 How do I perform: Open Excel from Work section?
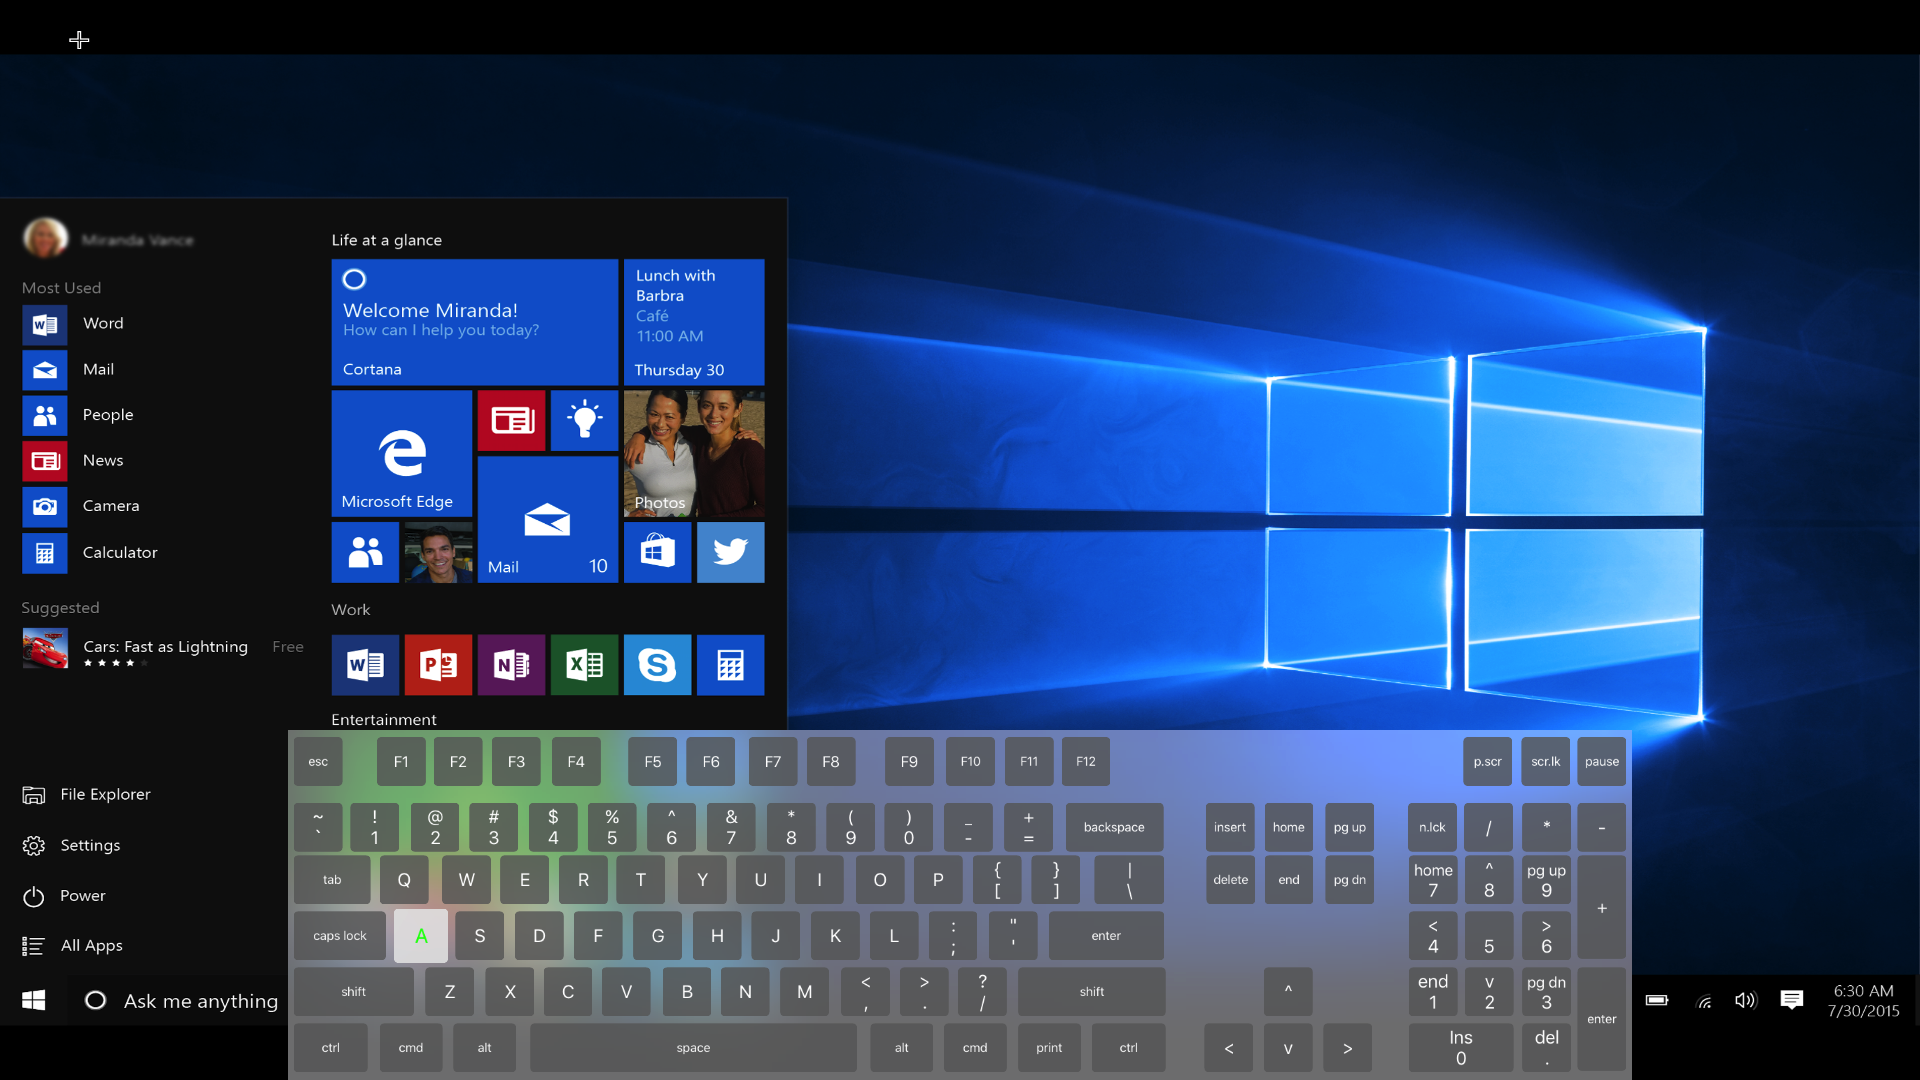coord(584,665)
